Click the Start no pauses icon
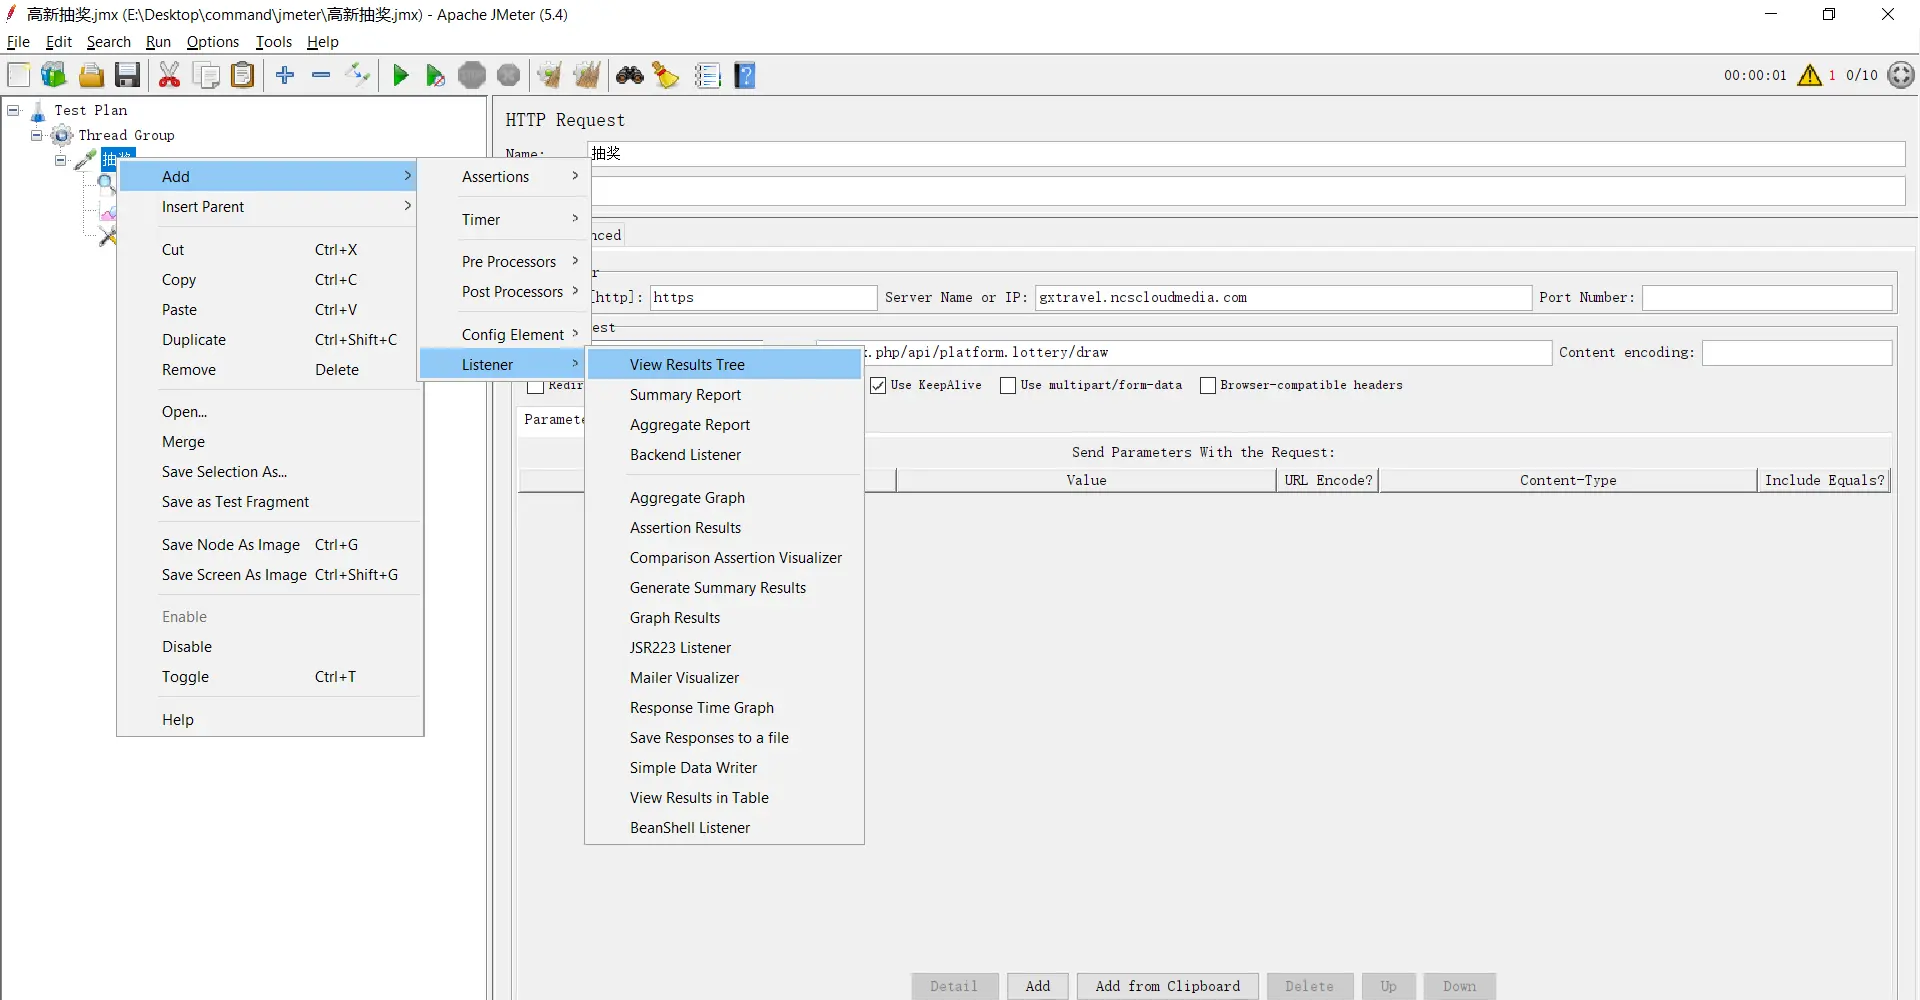 pyautogui.click(x=435, y=76)
